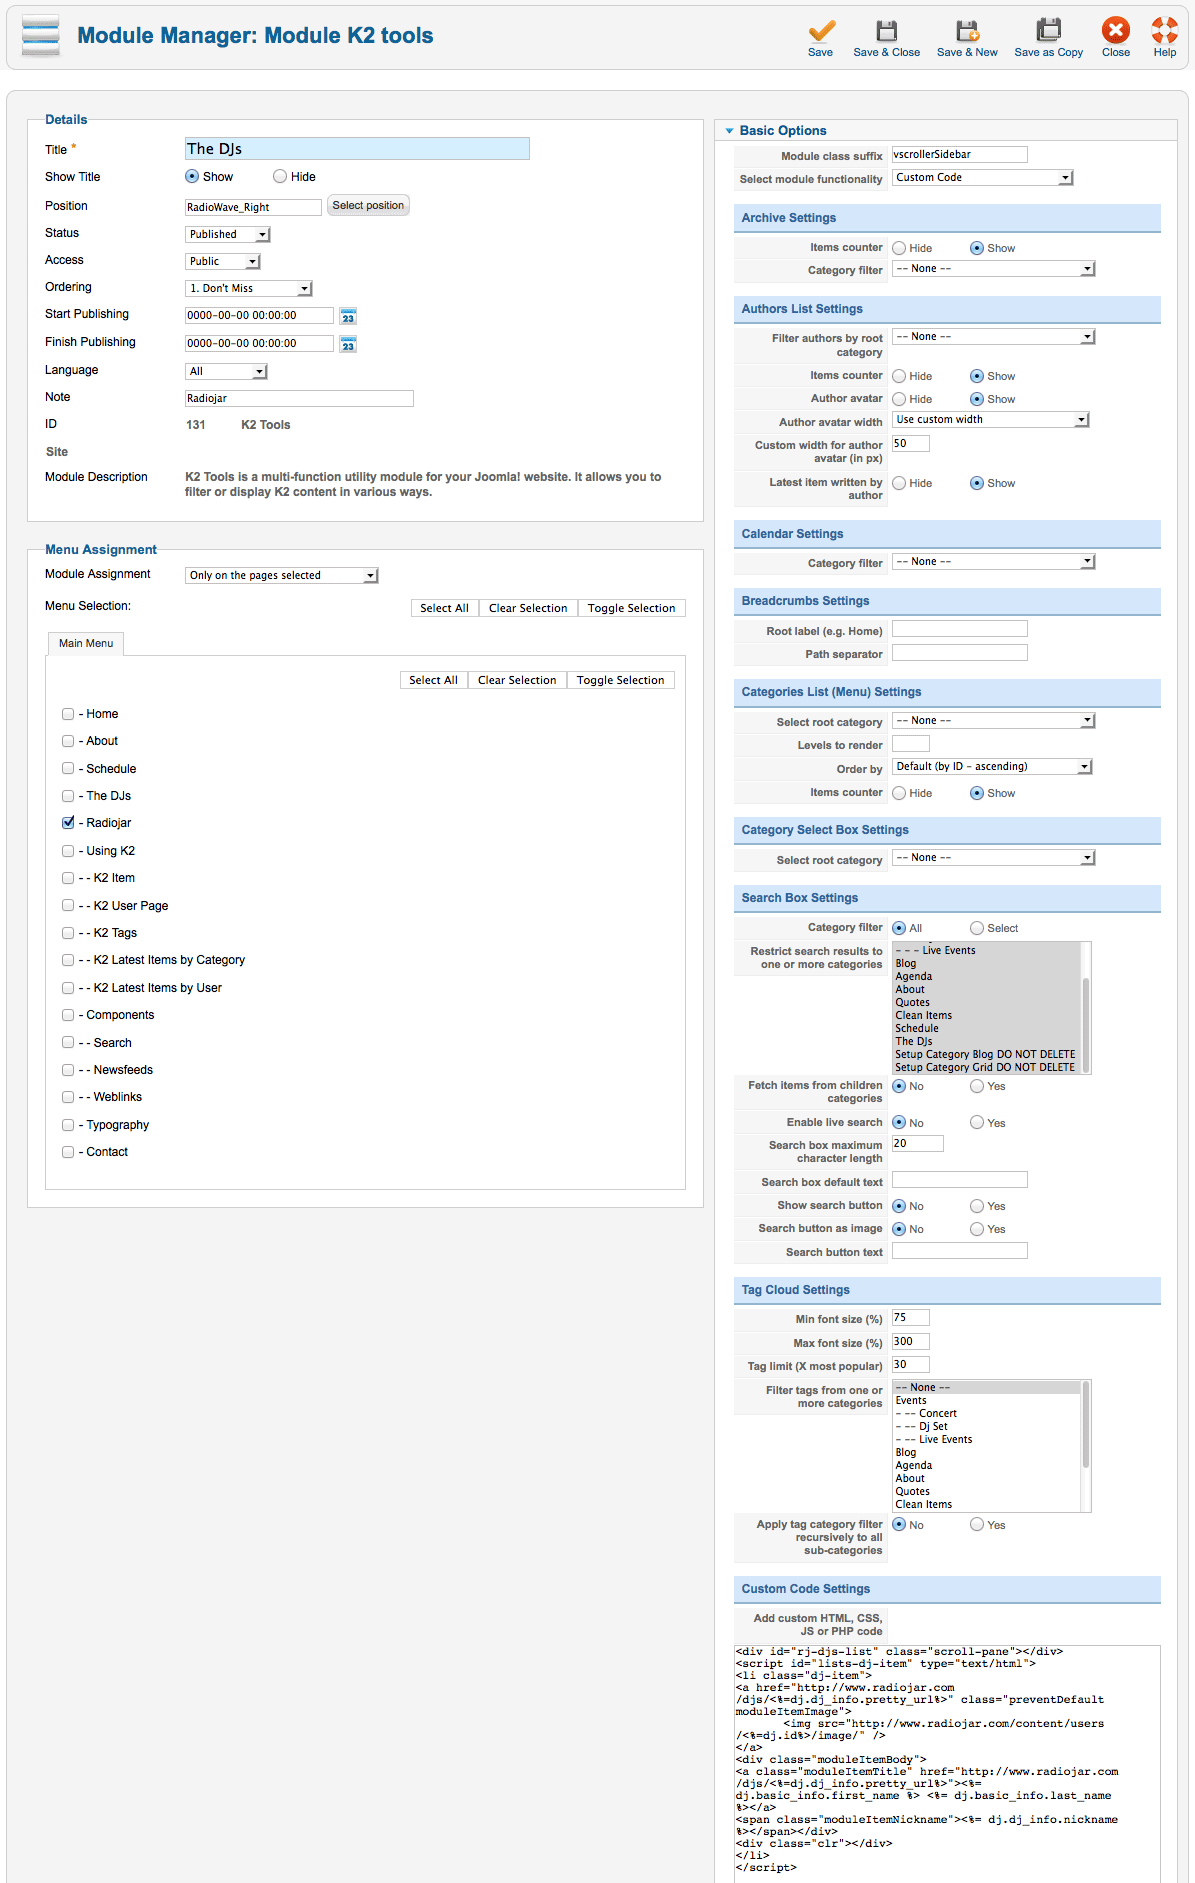Viewport: 1195px width, 1883px height.
Task: Open the Status dropdown
Action: [228, 234]
